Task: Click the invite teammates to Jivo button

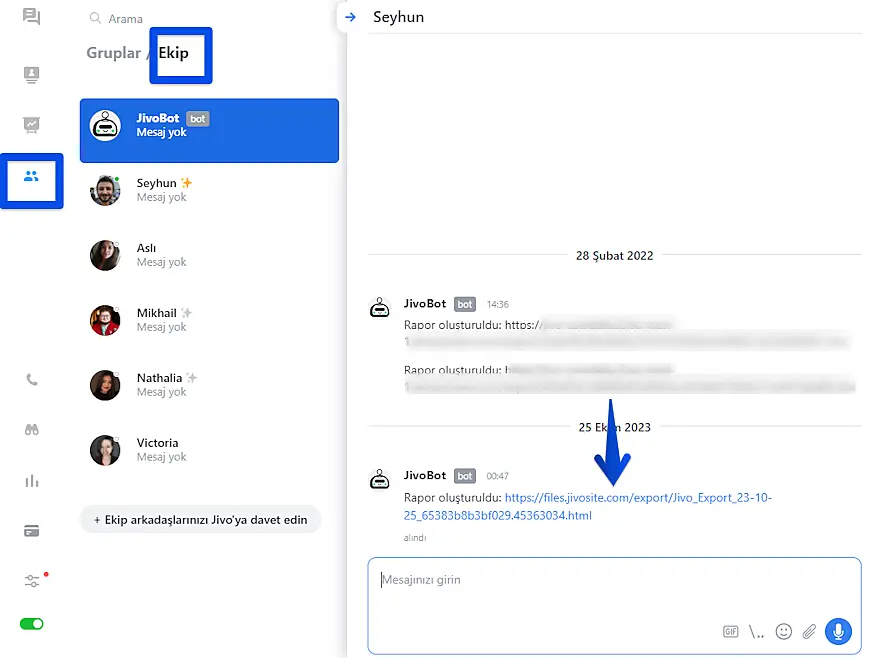Action: click(x=200, y=520)
